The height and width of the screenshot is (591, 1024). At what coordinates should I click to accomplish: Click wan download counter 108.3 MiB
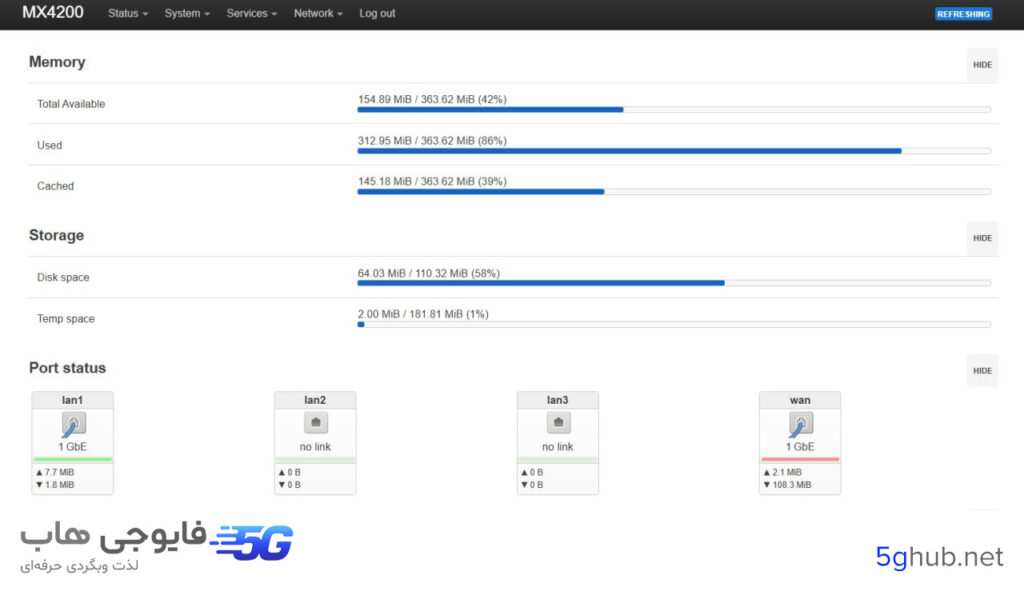point(788,485)
